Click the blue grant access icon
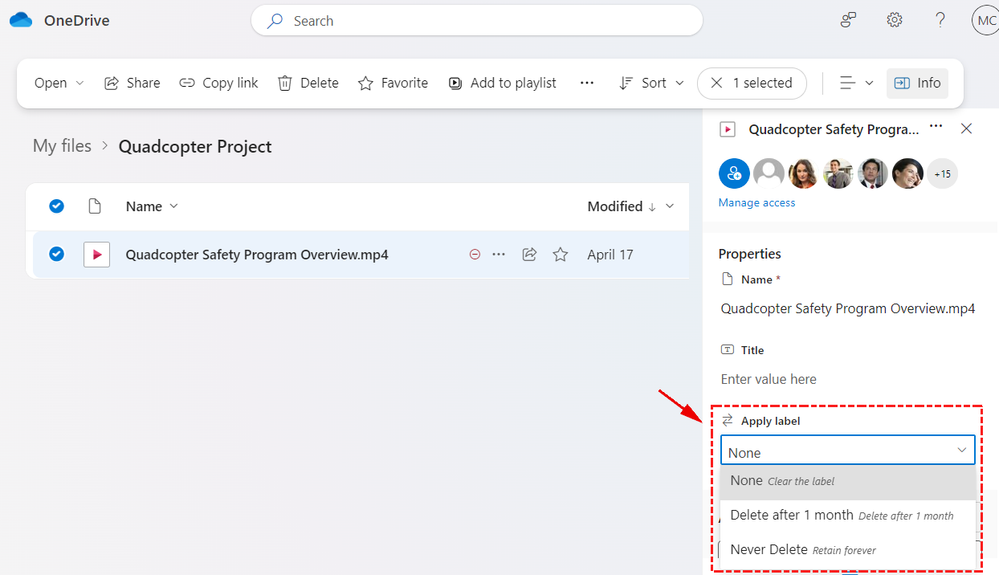 (734, 173)
